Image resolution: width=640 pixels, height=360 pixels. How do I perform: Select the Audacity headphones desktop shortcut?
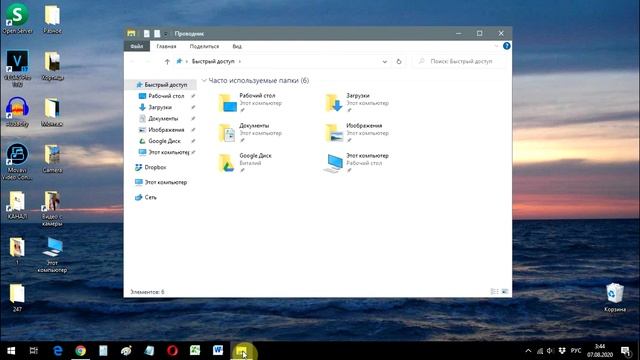click(17, 112)
